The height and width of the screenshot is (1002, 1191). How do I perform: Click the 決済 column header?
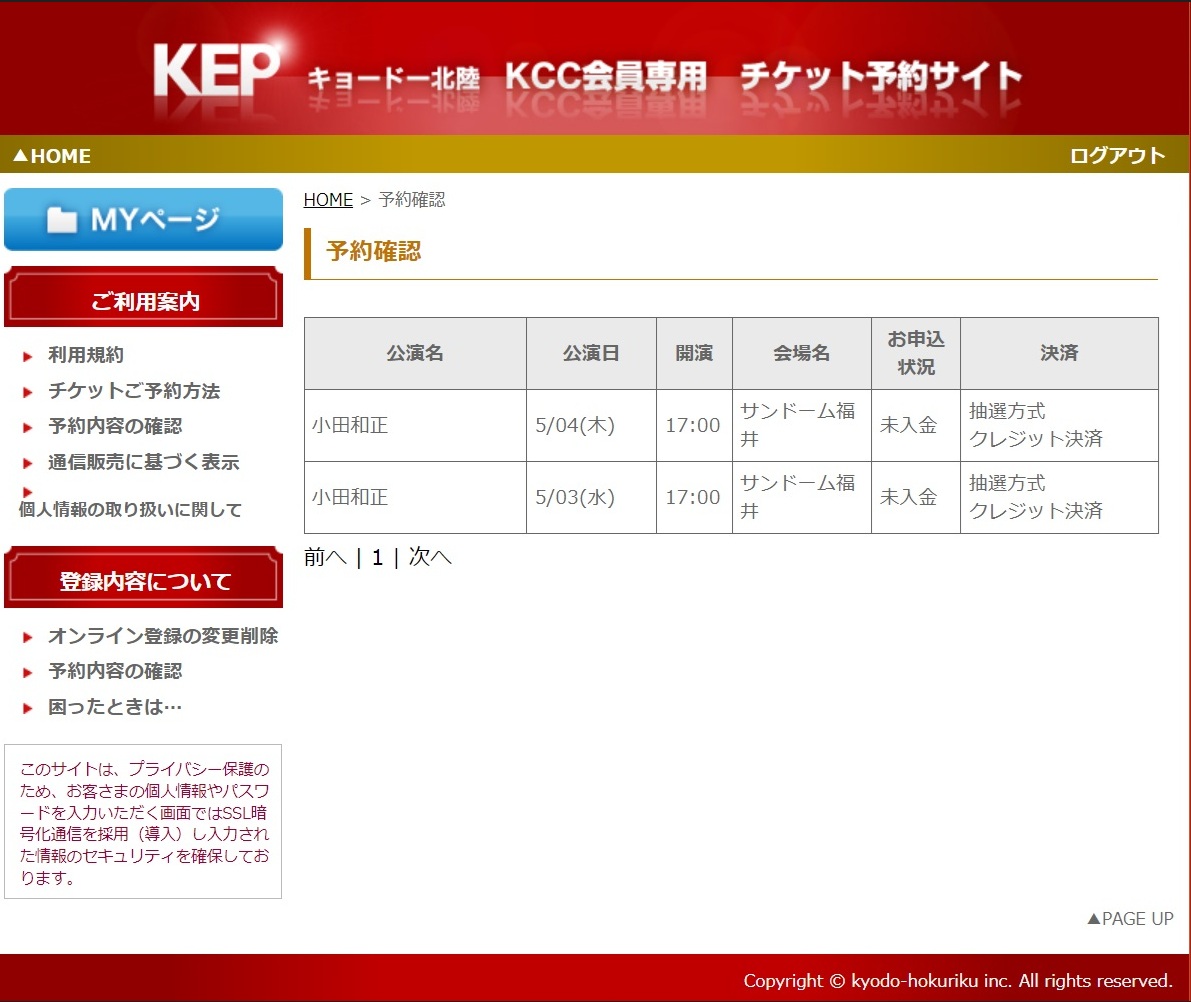pos(1059,353)
